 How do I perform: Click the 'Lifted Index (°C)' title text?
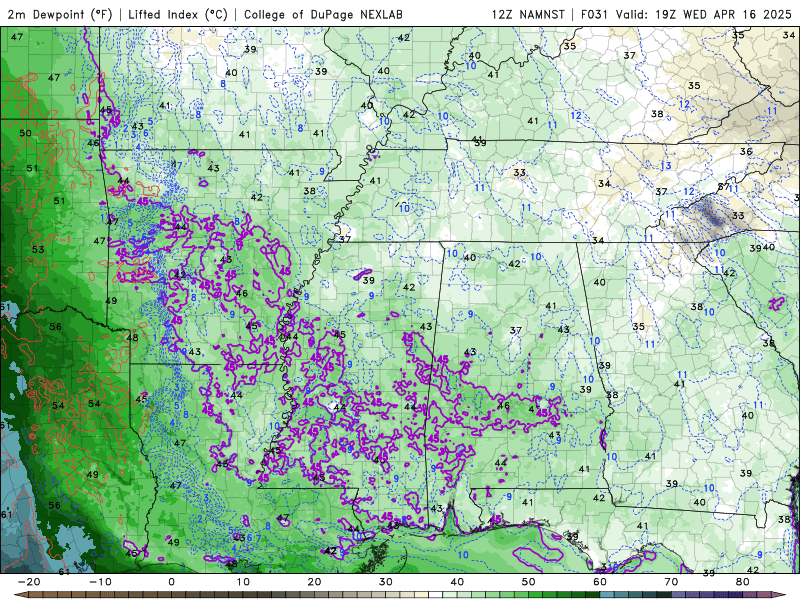coord(178,14)
